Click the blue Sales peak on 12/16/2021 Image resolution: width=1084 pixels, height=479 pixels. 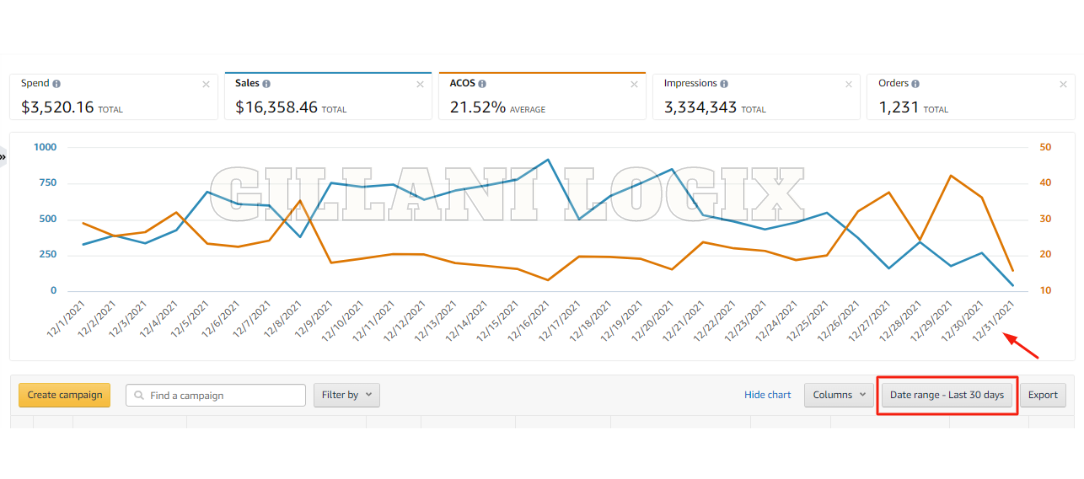point(547,160)
